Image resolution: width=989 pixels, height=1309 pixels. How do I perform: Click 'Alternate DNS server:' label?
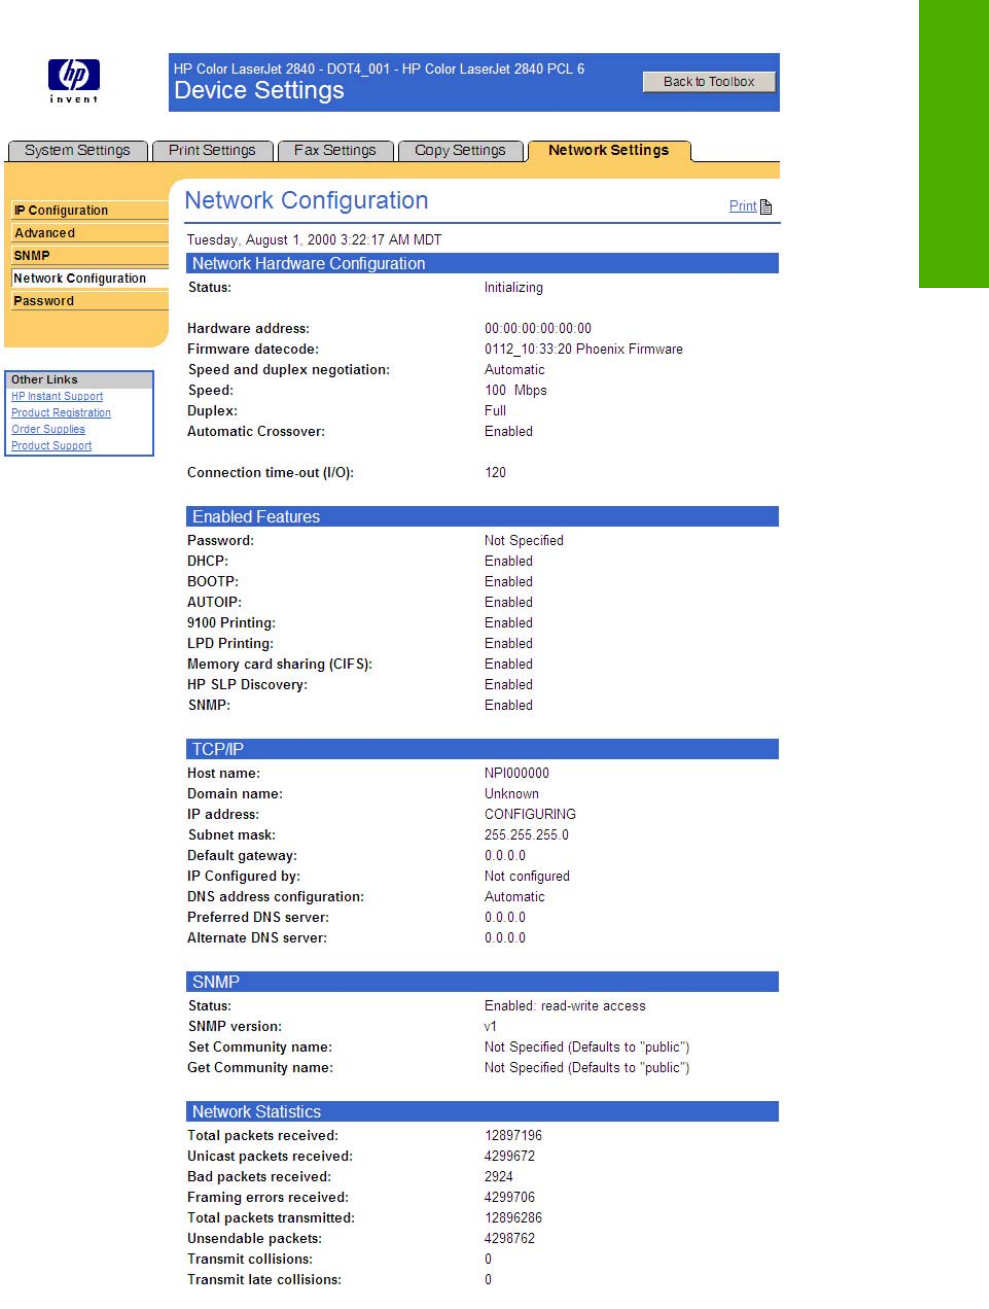(257, 938)
